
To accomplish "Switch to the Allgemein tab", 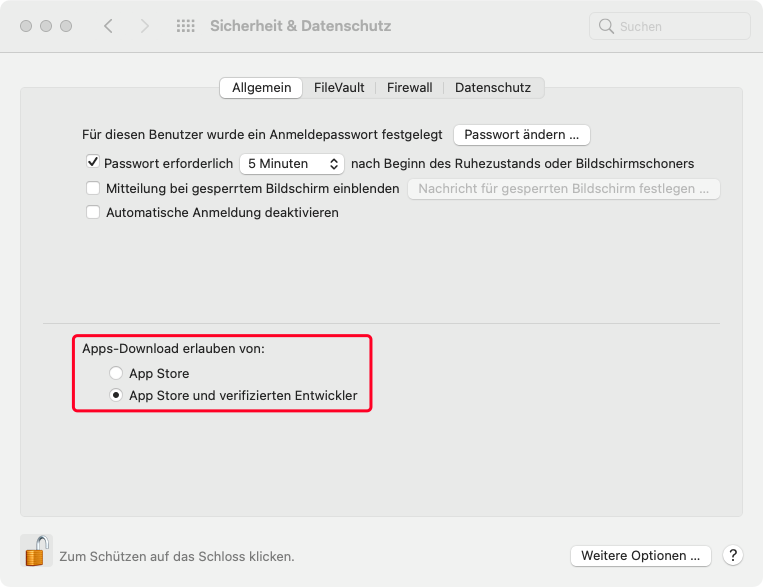I will pyautogui.click(x=261, y=88).
